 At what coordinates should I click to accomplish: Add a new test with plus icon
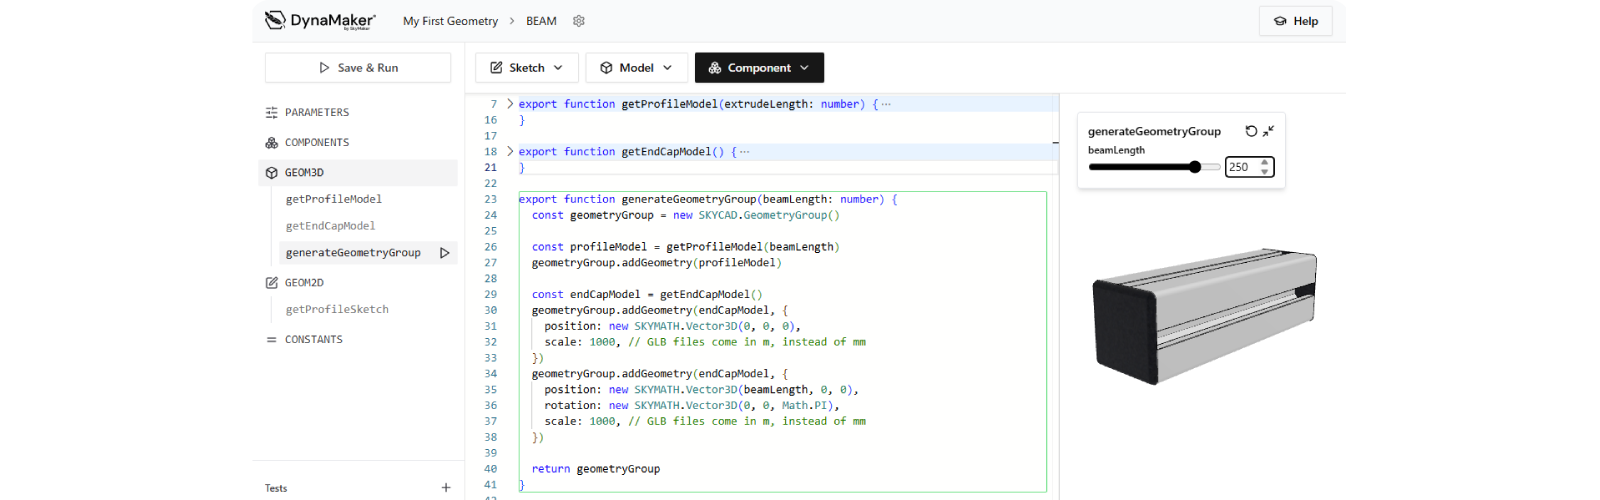(x=446, y=488)
